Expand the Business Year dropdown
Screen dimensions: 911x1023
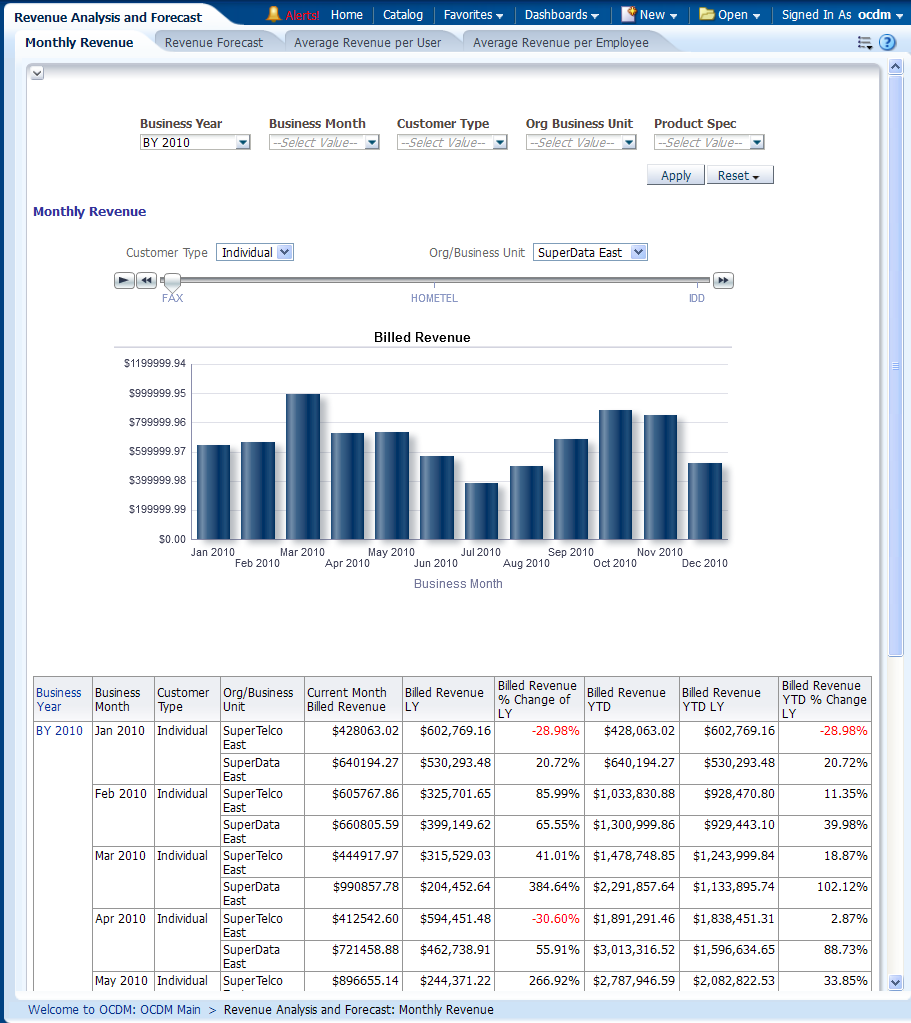243,143
